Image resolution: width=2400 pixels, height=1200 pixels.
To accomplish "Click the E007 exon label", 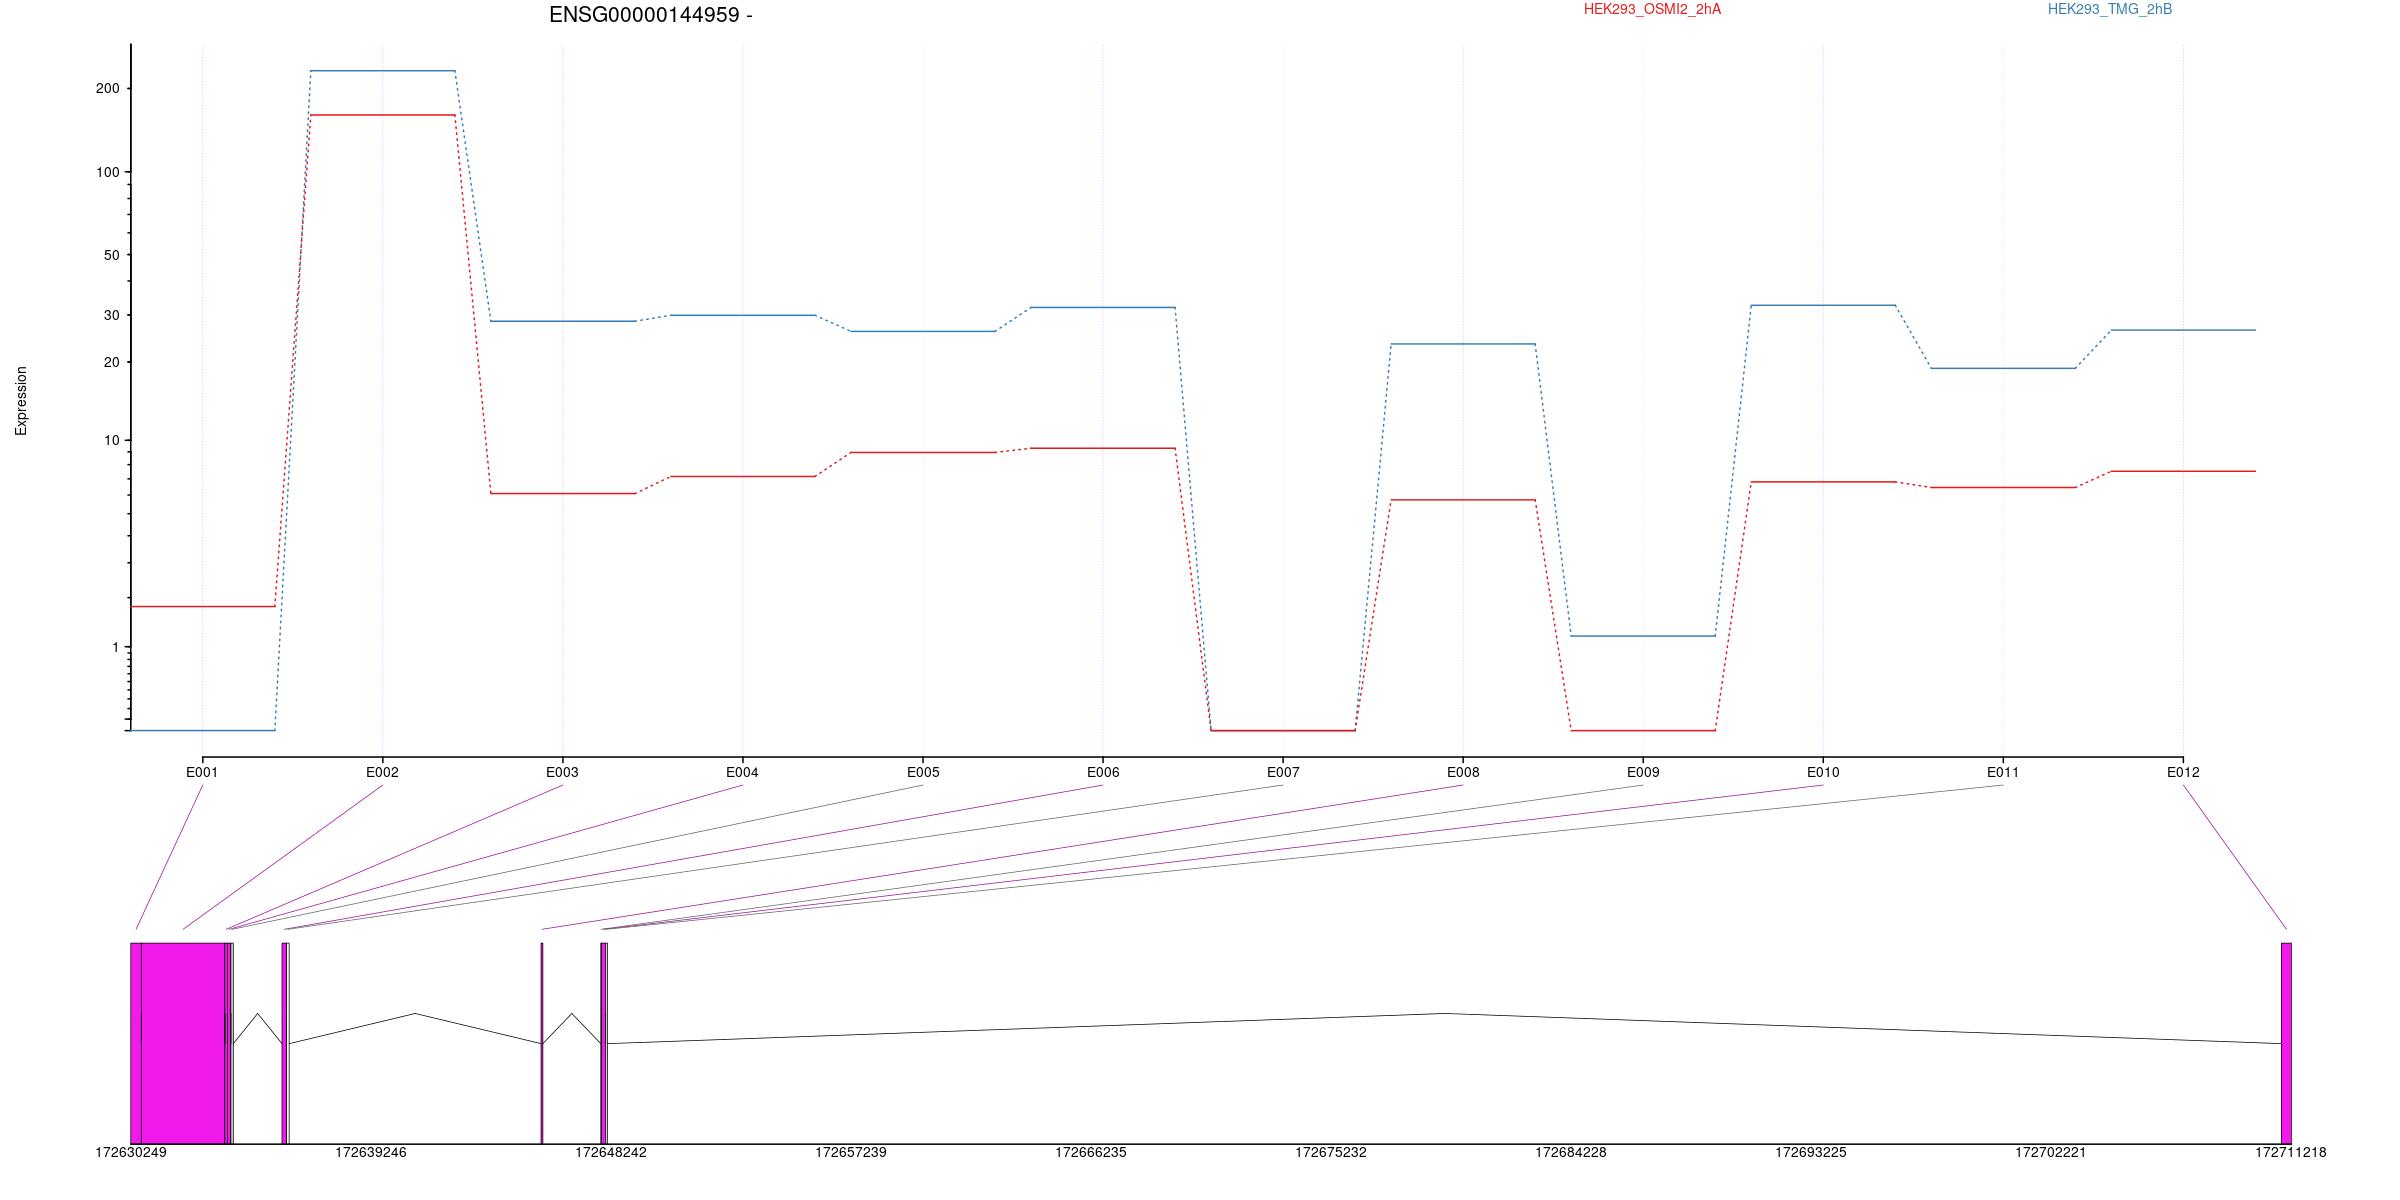I will pyautogui.click(x=1283, y=772).
